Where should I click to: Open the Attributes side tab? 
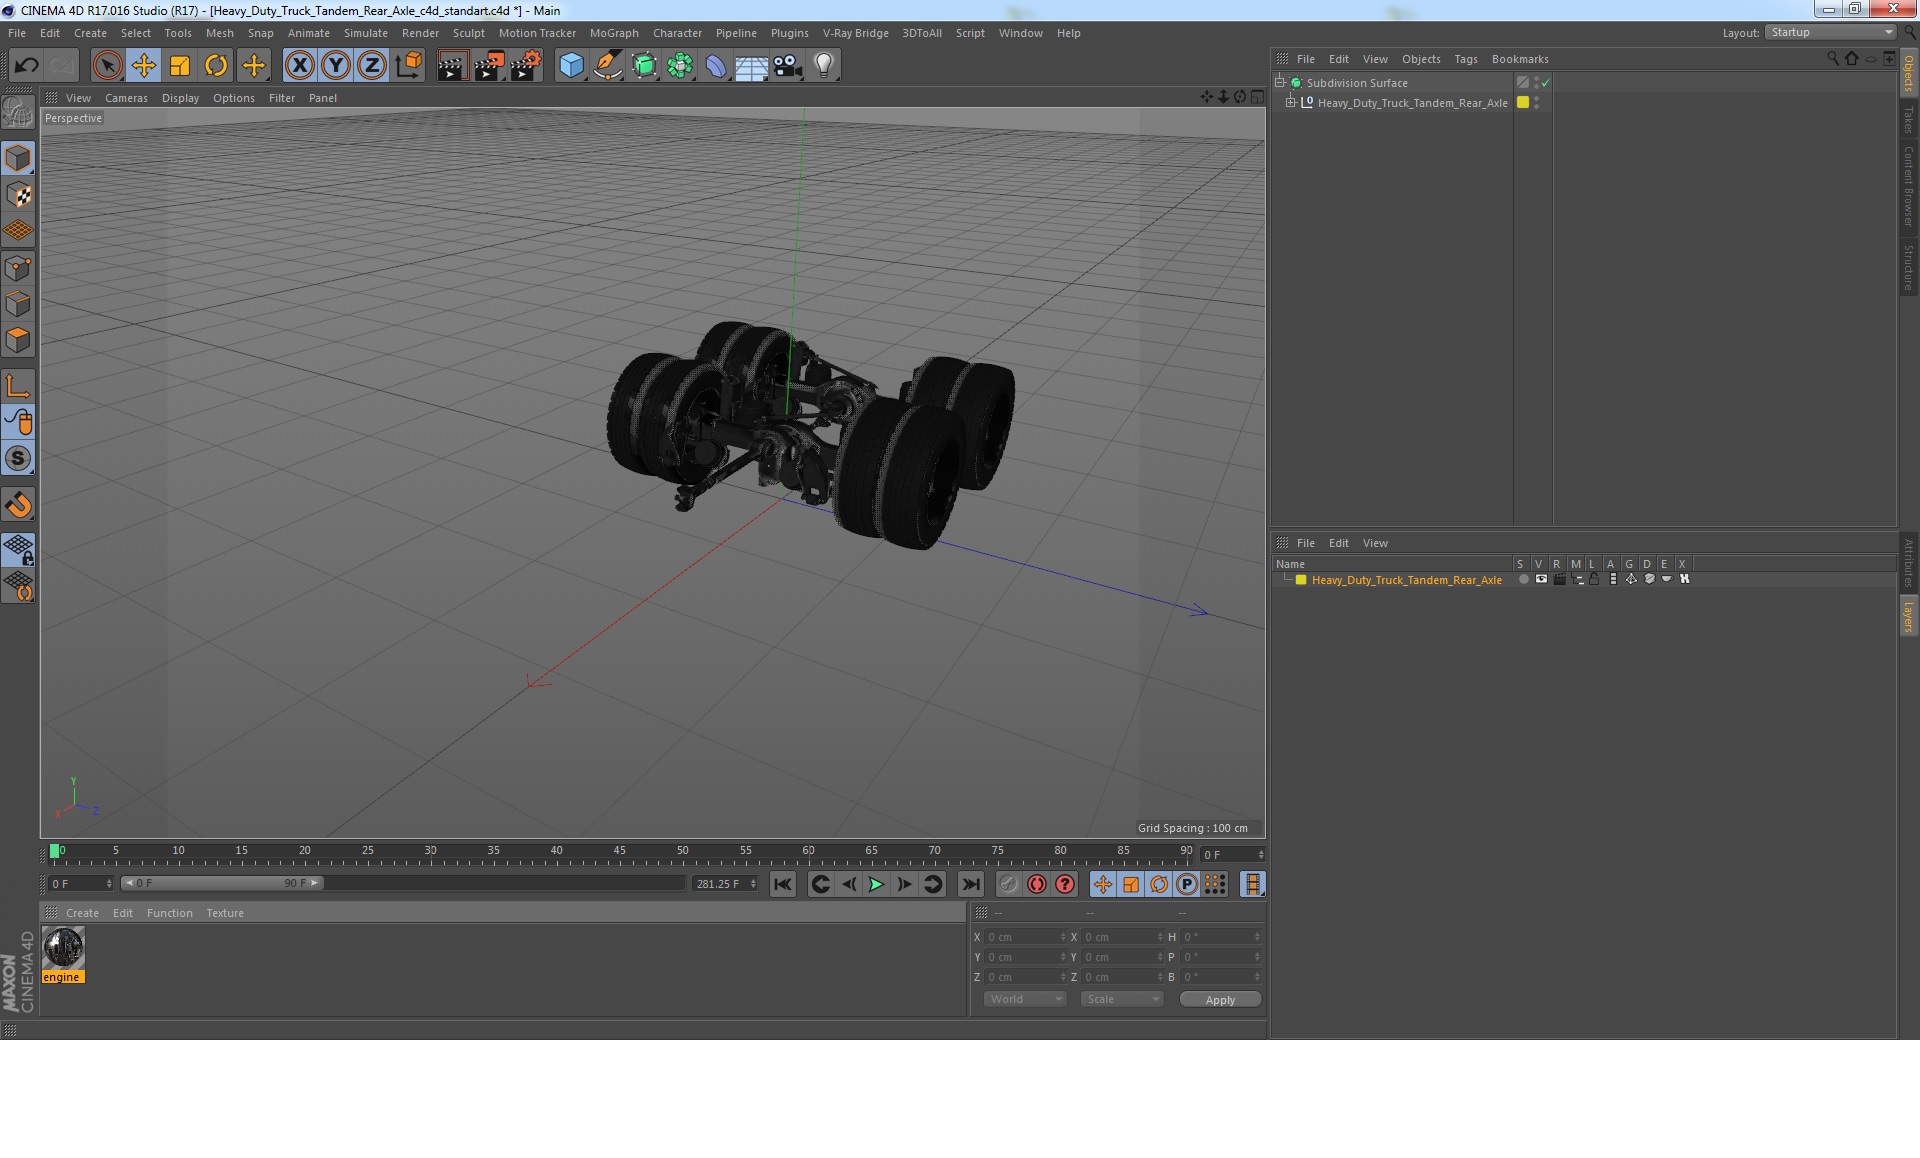click(x=1909, y=562)
